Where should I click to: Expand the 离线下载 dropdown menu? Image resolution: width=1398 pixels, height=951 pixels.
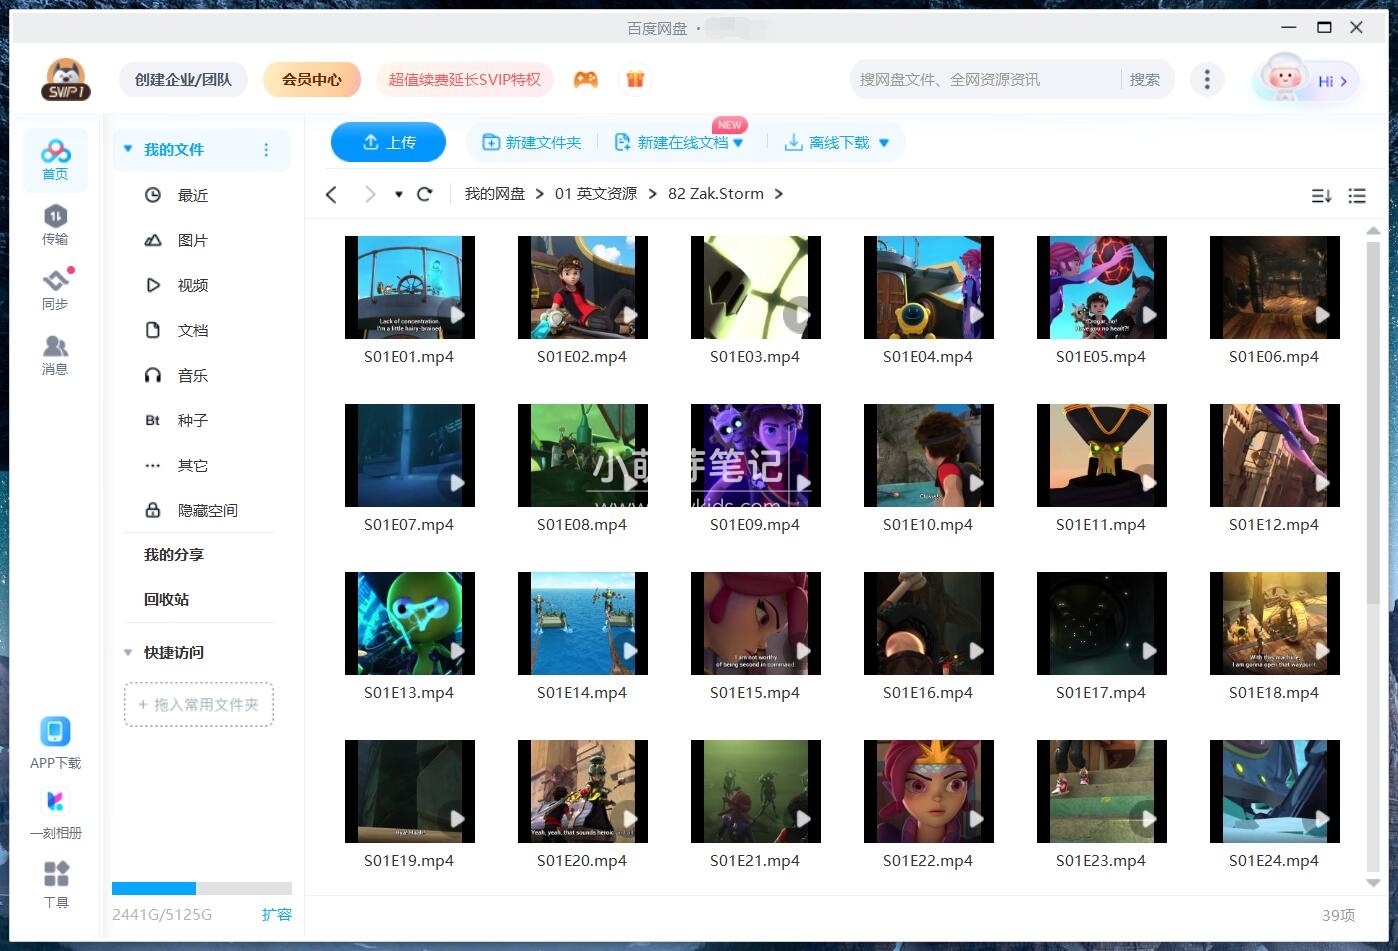click(x=883, y=142)
